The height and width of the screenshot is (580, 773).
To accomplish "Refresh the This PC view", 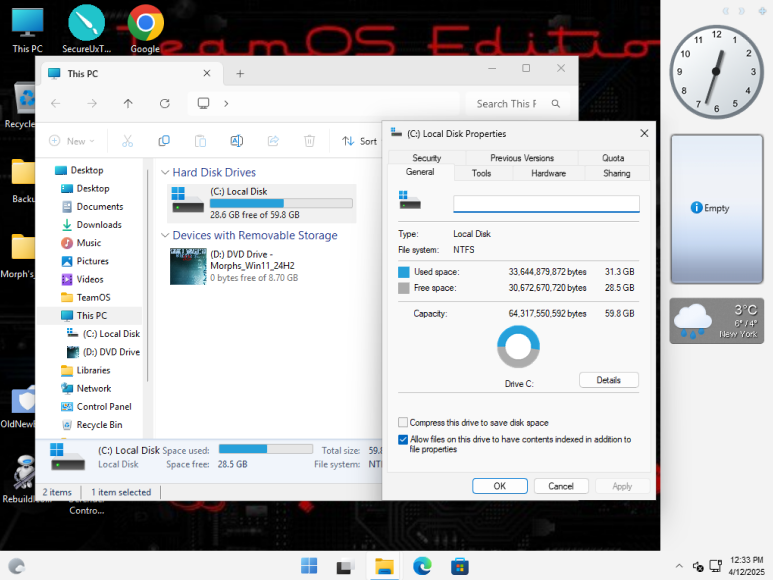I will pyautogui.click(x=165, y=103).
